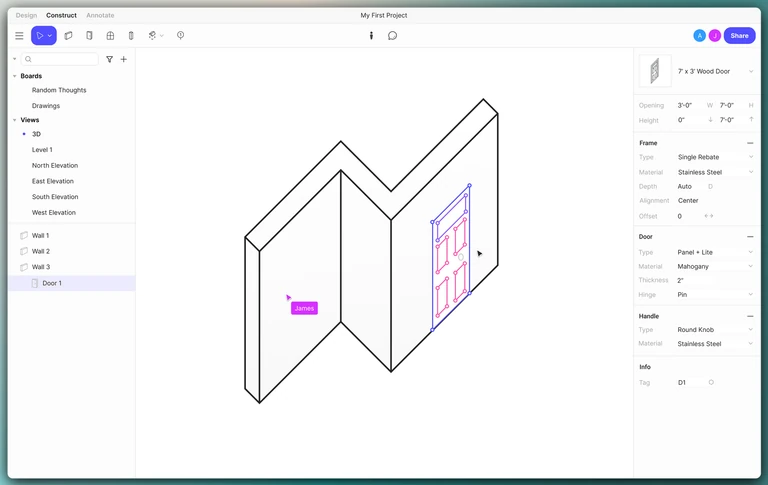Open the East Elevation view

53,181
